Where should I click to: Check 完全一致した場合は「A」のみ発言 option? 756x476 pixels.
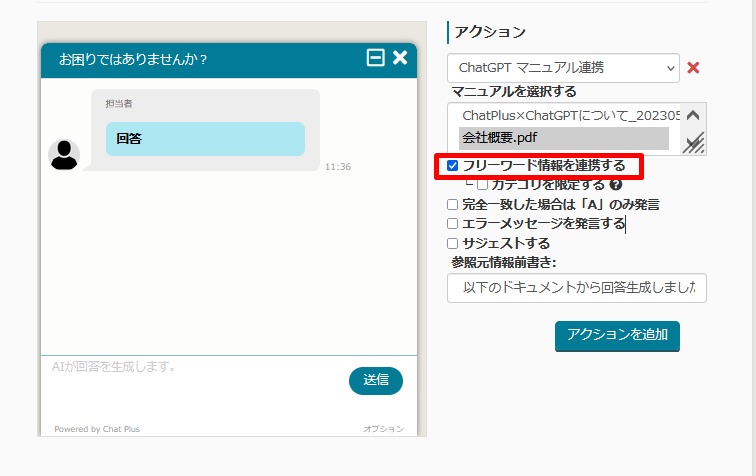tap(453, 204)
